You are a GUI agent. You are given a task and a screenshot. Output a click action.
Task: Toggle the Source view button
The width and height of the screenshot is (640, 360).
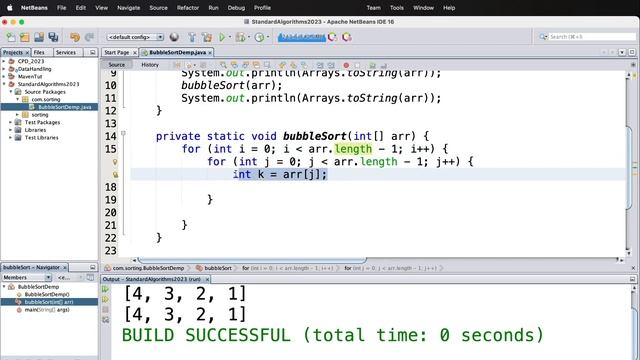(x=116, y=65)
